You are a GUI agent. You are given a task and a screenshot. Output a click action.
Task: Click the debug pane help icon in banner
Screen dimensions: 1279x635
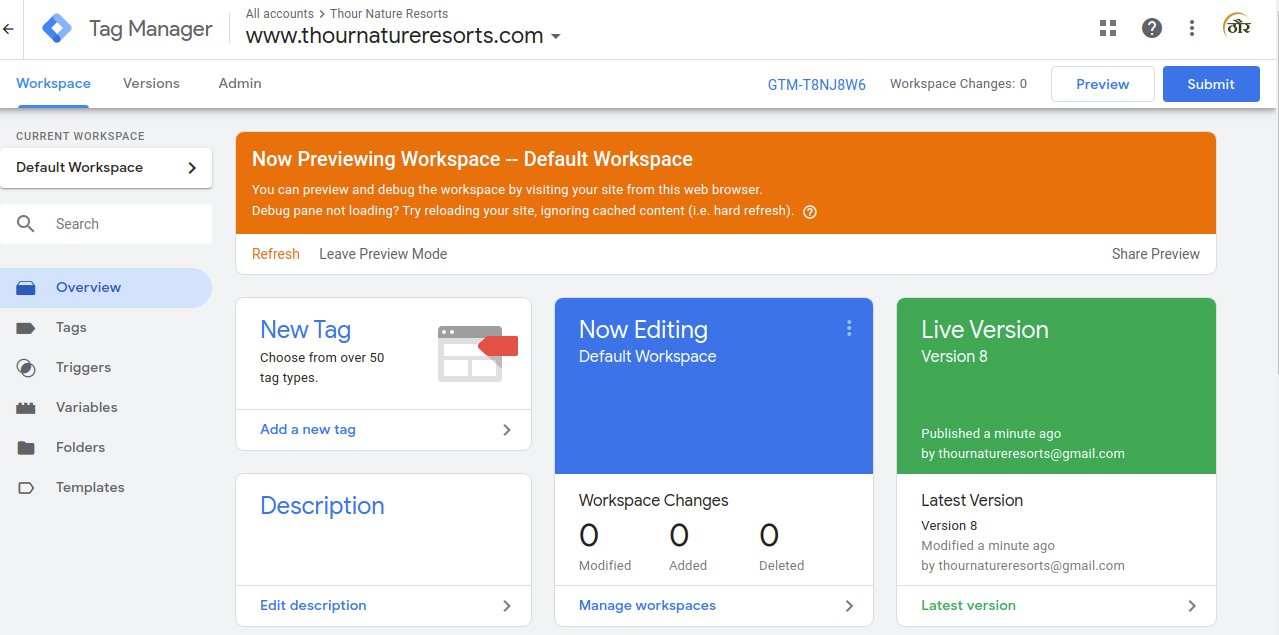tap(810, 212)
